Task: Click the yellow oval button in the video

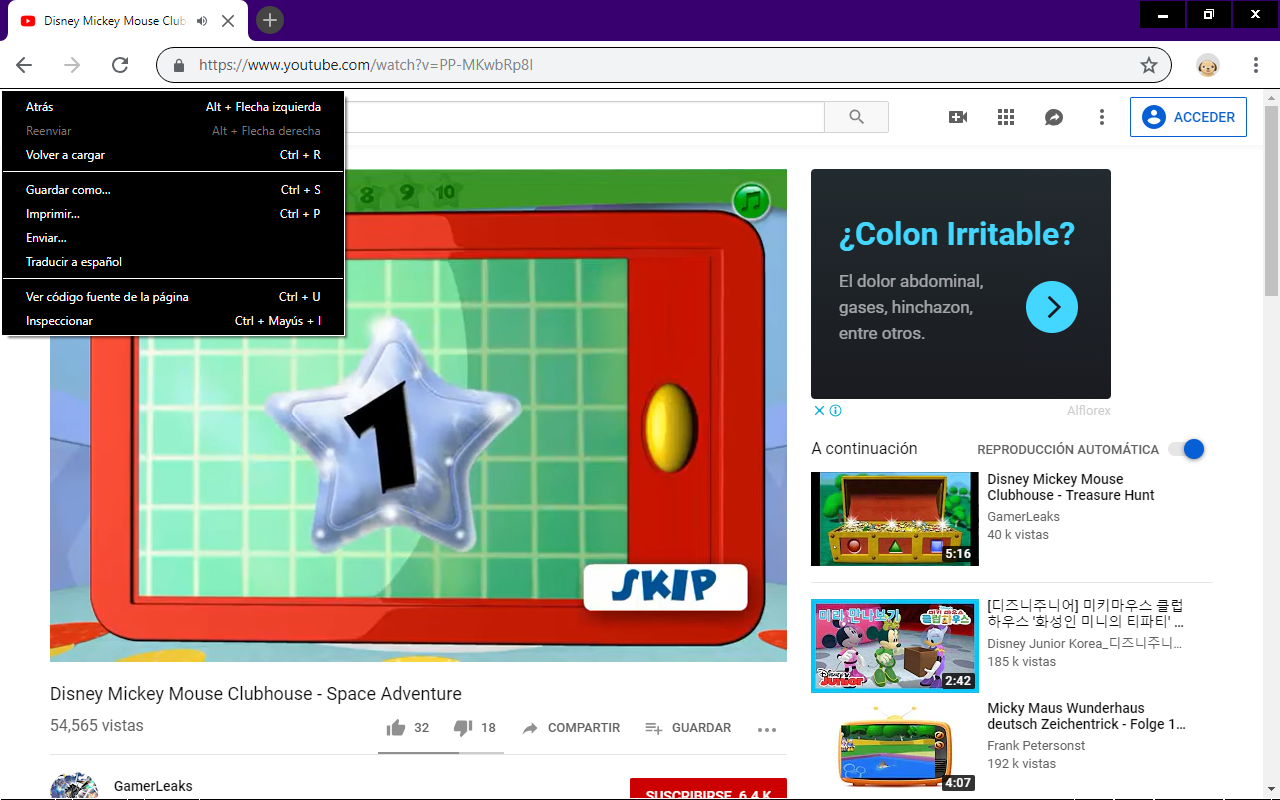Action: coord(668,428)
